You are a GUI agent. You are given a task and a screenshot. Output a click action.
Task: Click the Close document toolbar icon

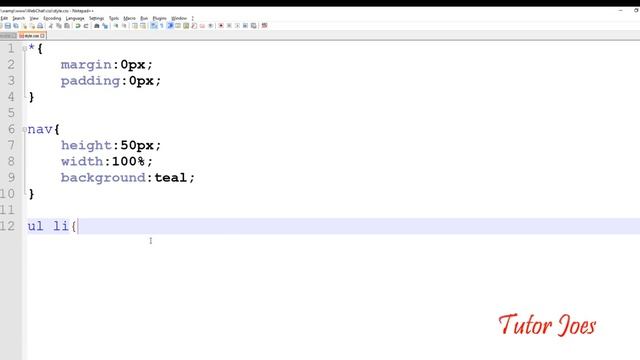click(x=24, y=26)
